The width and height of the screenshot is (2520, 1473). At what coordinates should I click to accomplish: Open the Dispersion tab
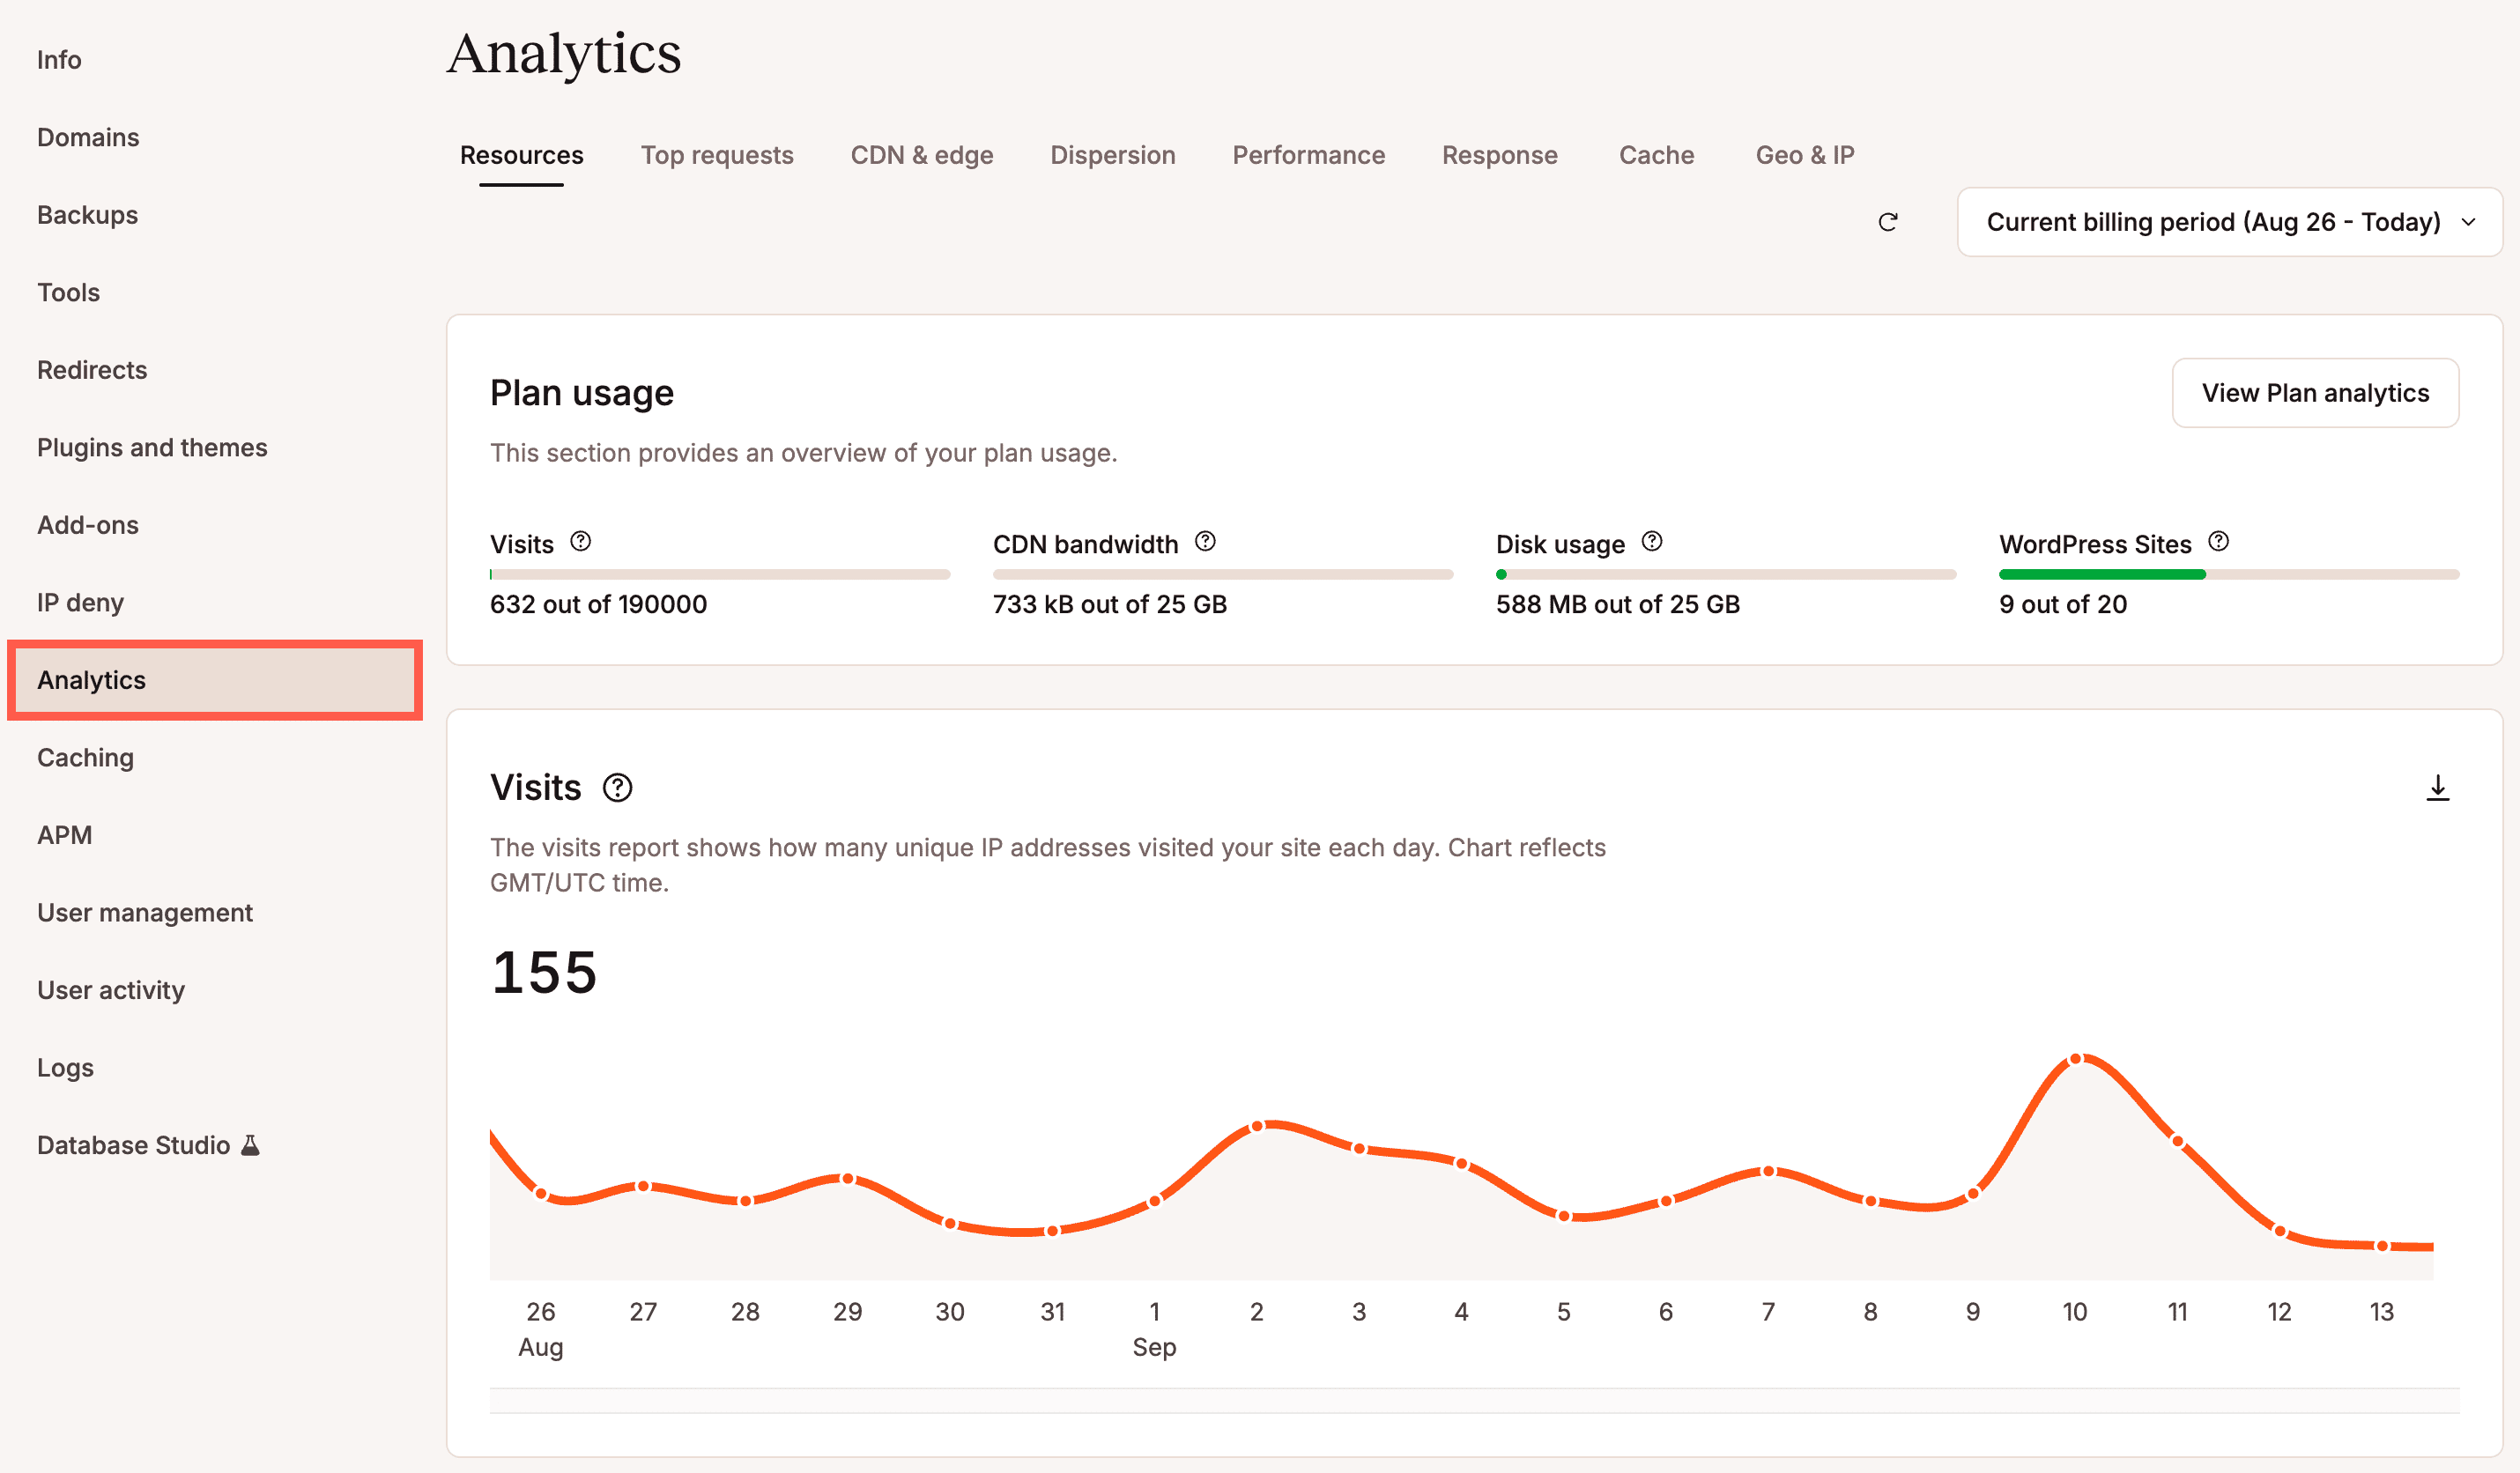click(1112, 155)
